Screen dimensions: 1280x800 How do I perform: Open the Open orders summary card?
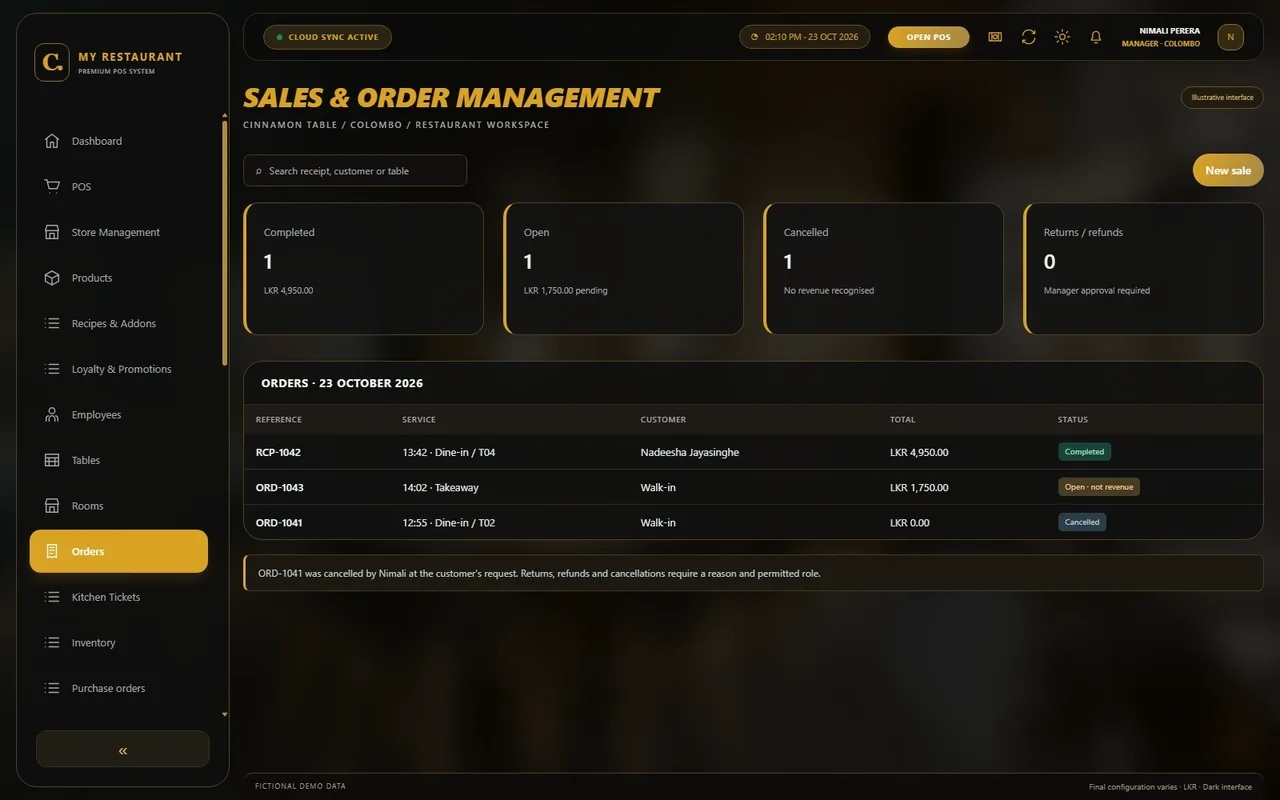[x=623, y=268]
